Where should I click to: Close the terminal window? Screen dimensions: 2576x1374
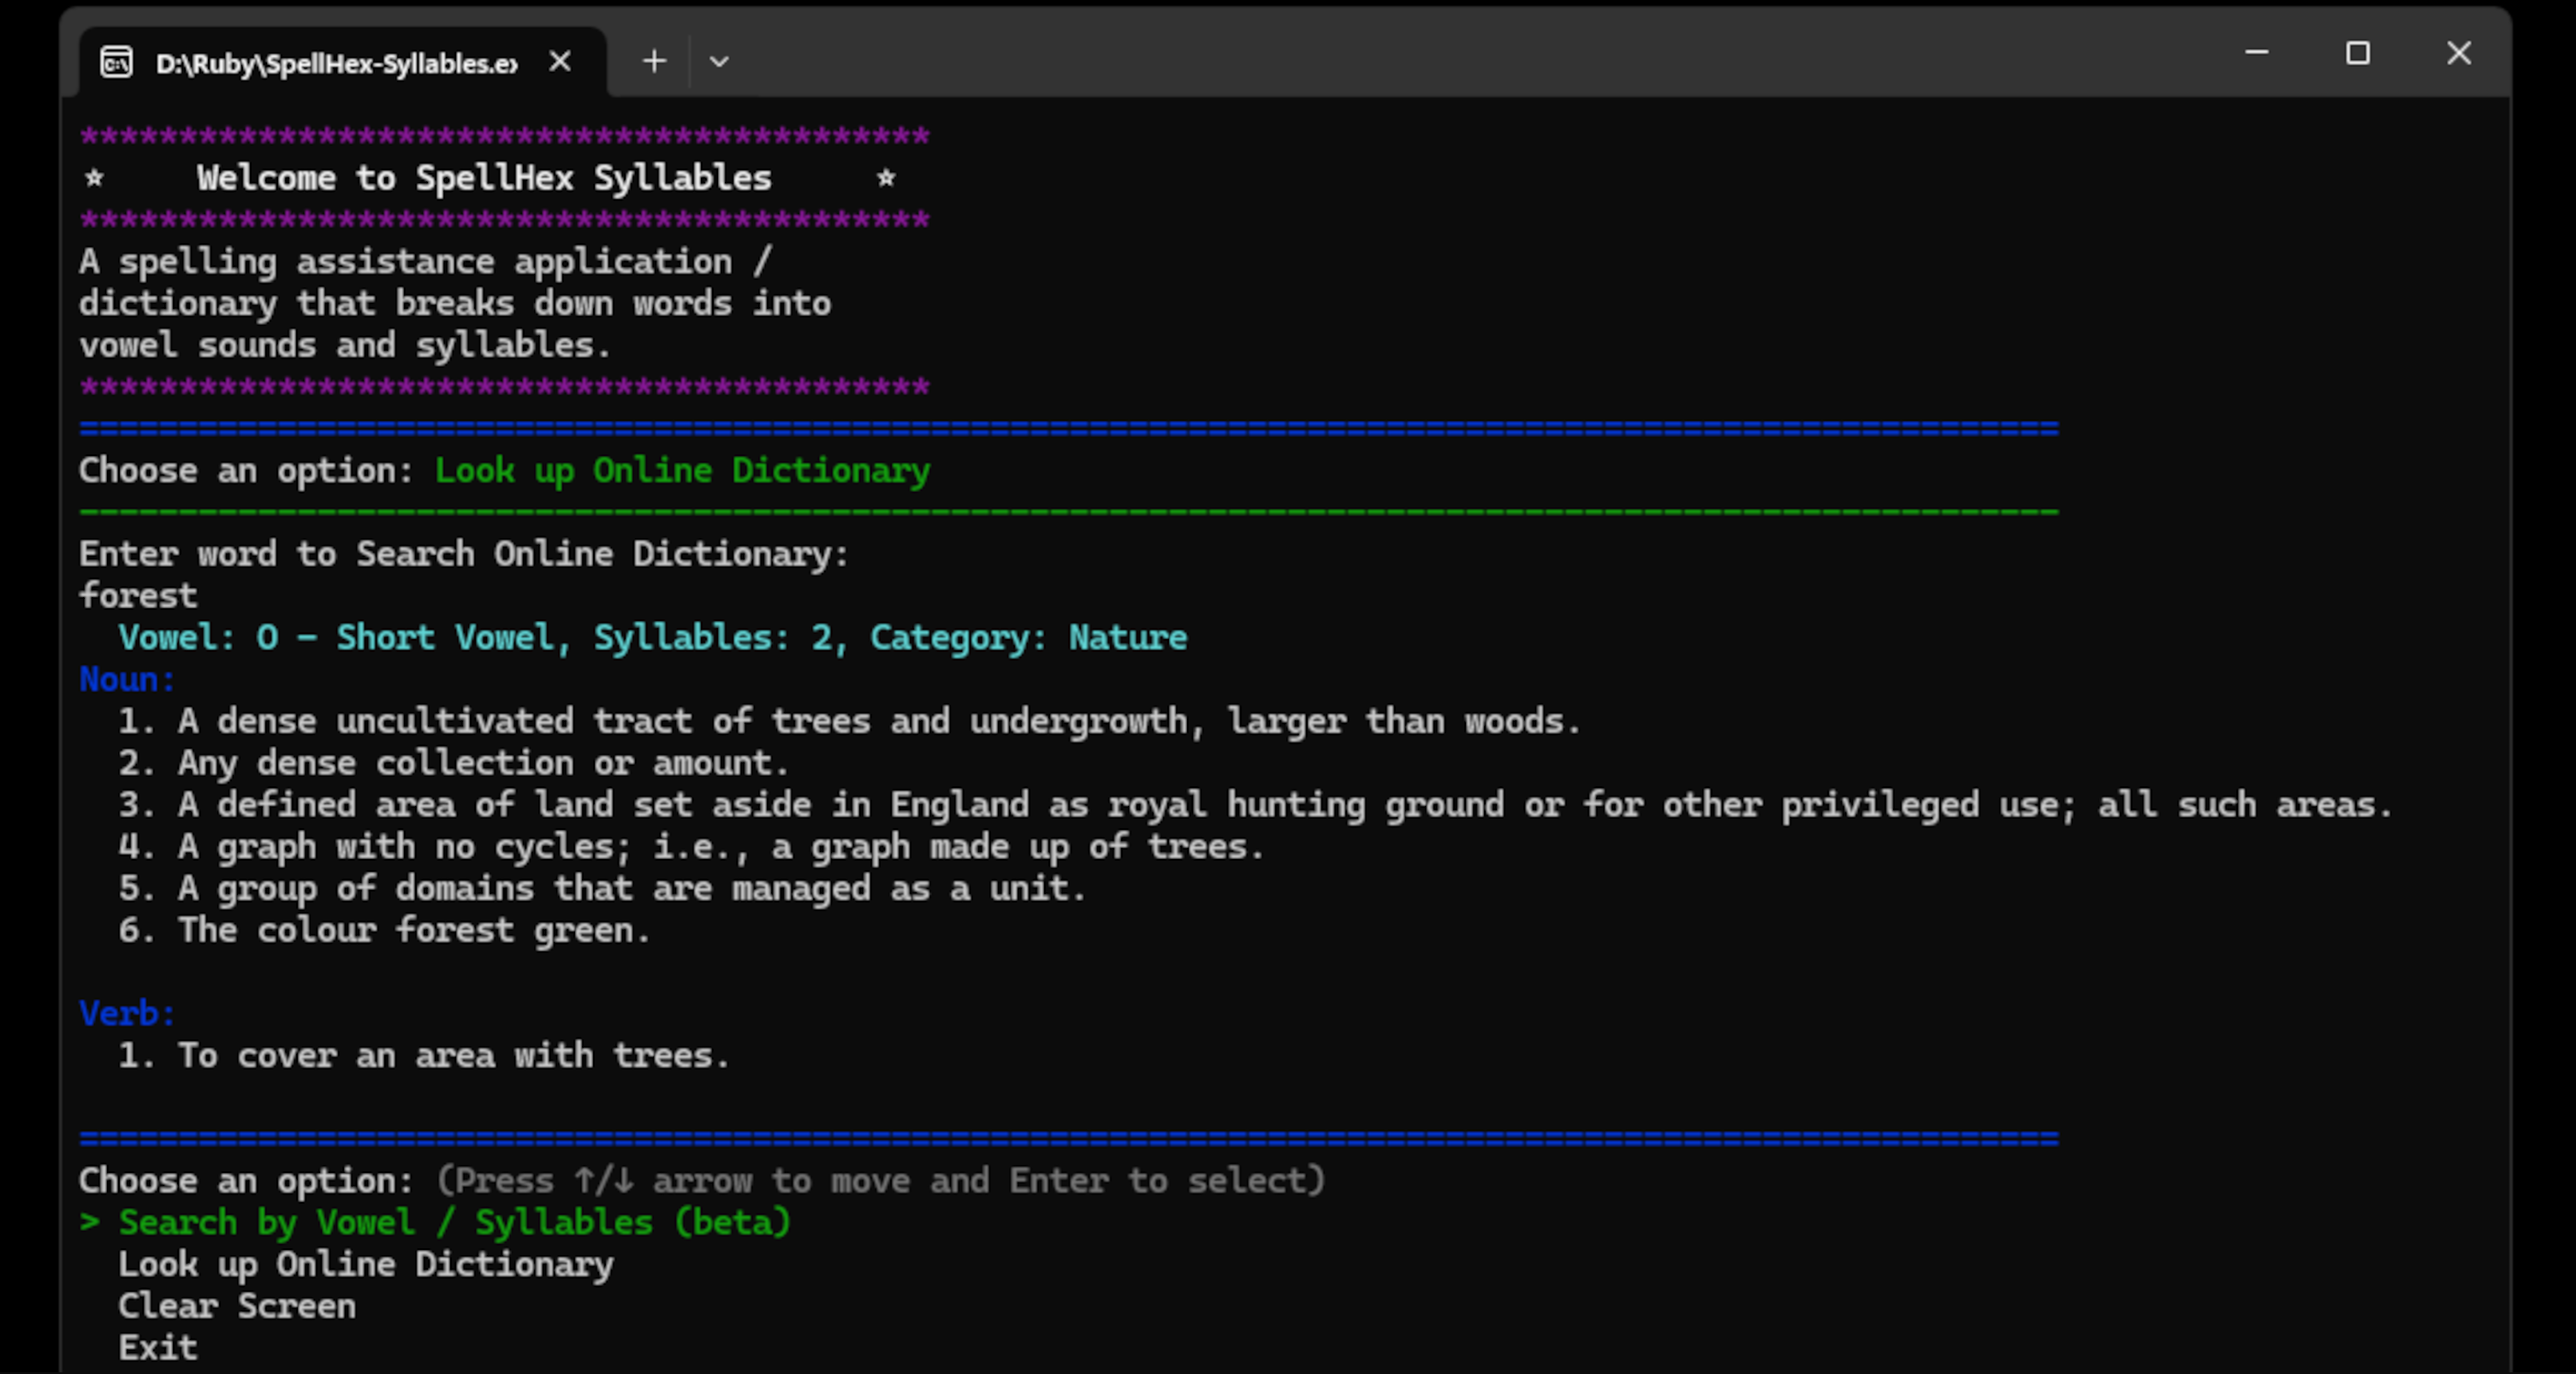point(2458,52)
